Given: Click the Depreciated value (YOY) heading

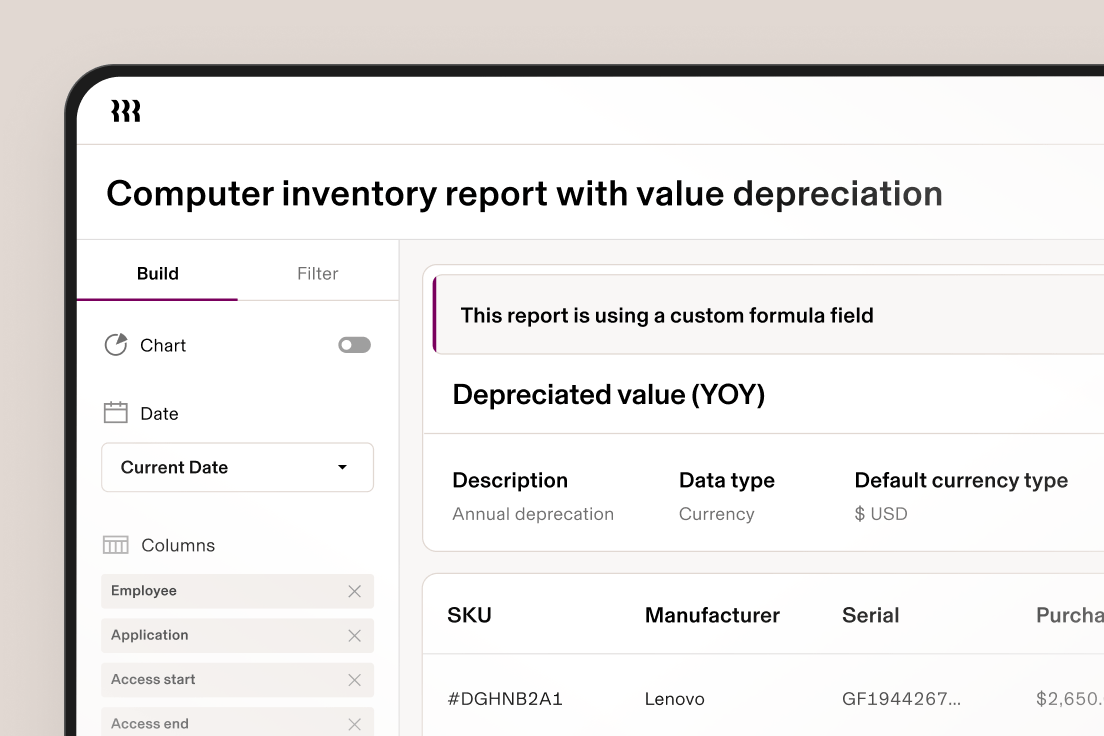Looking at the screenshot, I should point(609,395).
